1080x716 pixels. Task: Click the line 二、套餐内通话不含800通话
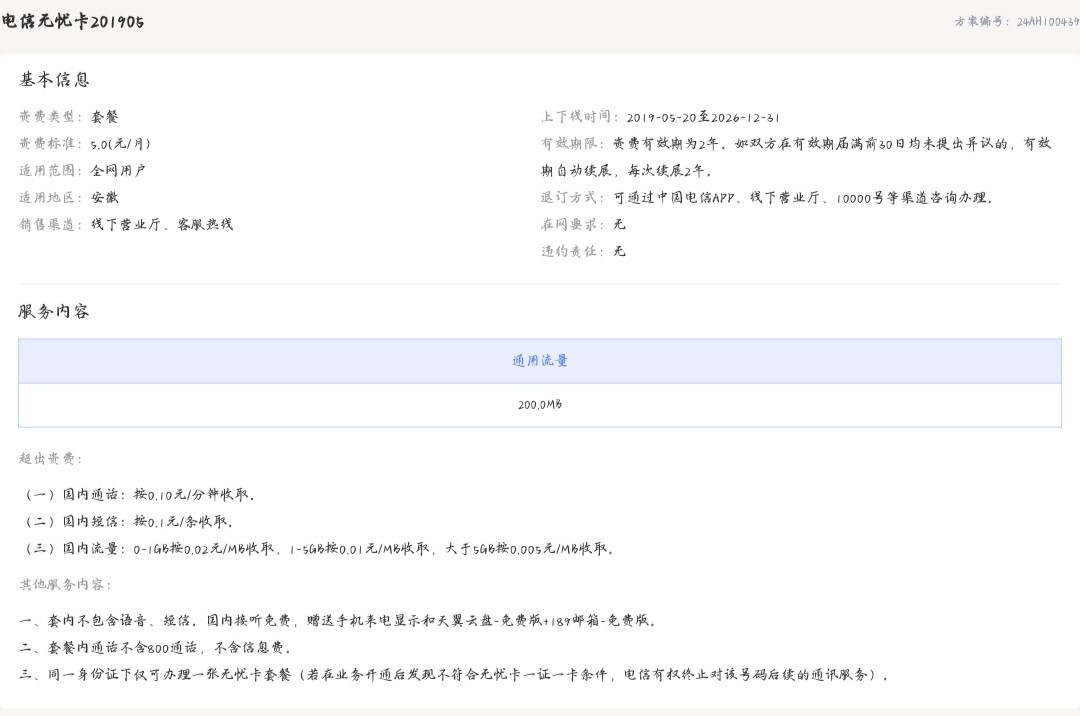[x=156, y=647]
